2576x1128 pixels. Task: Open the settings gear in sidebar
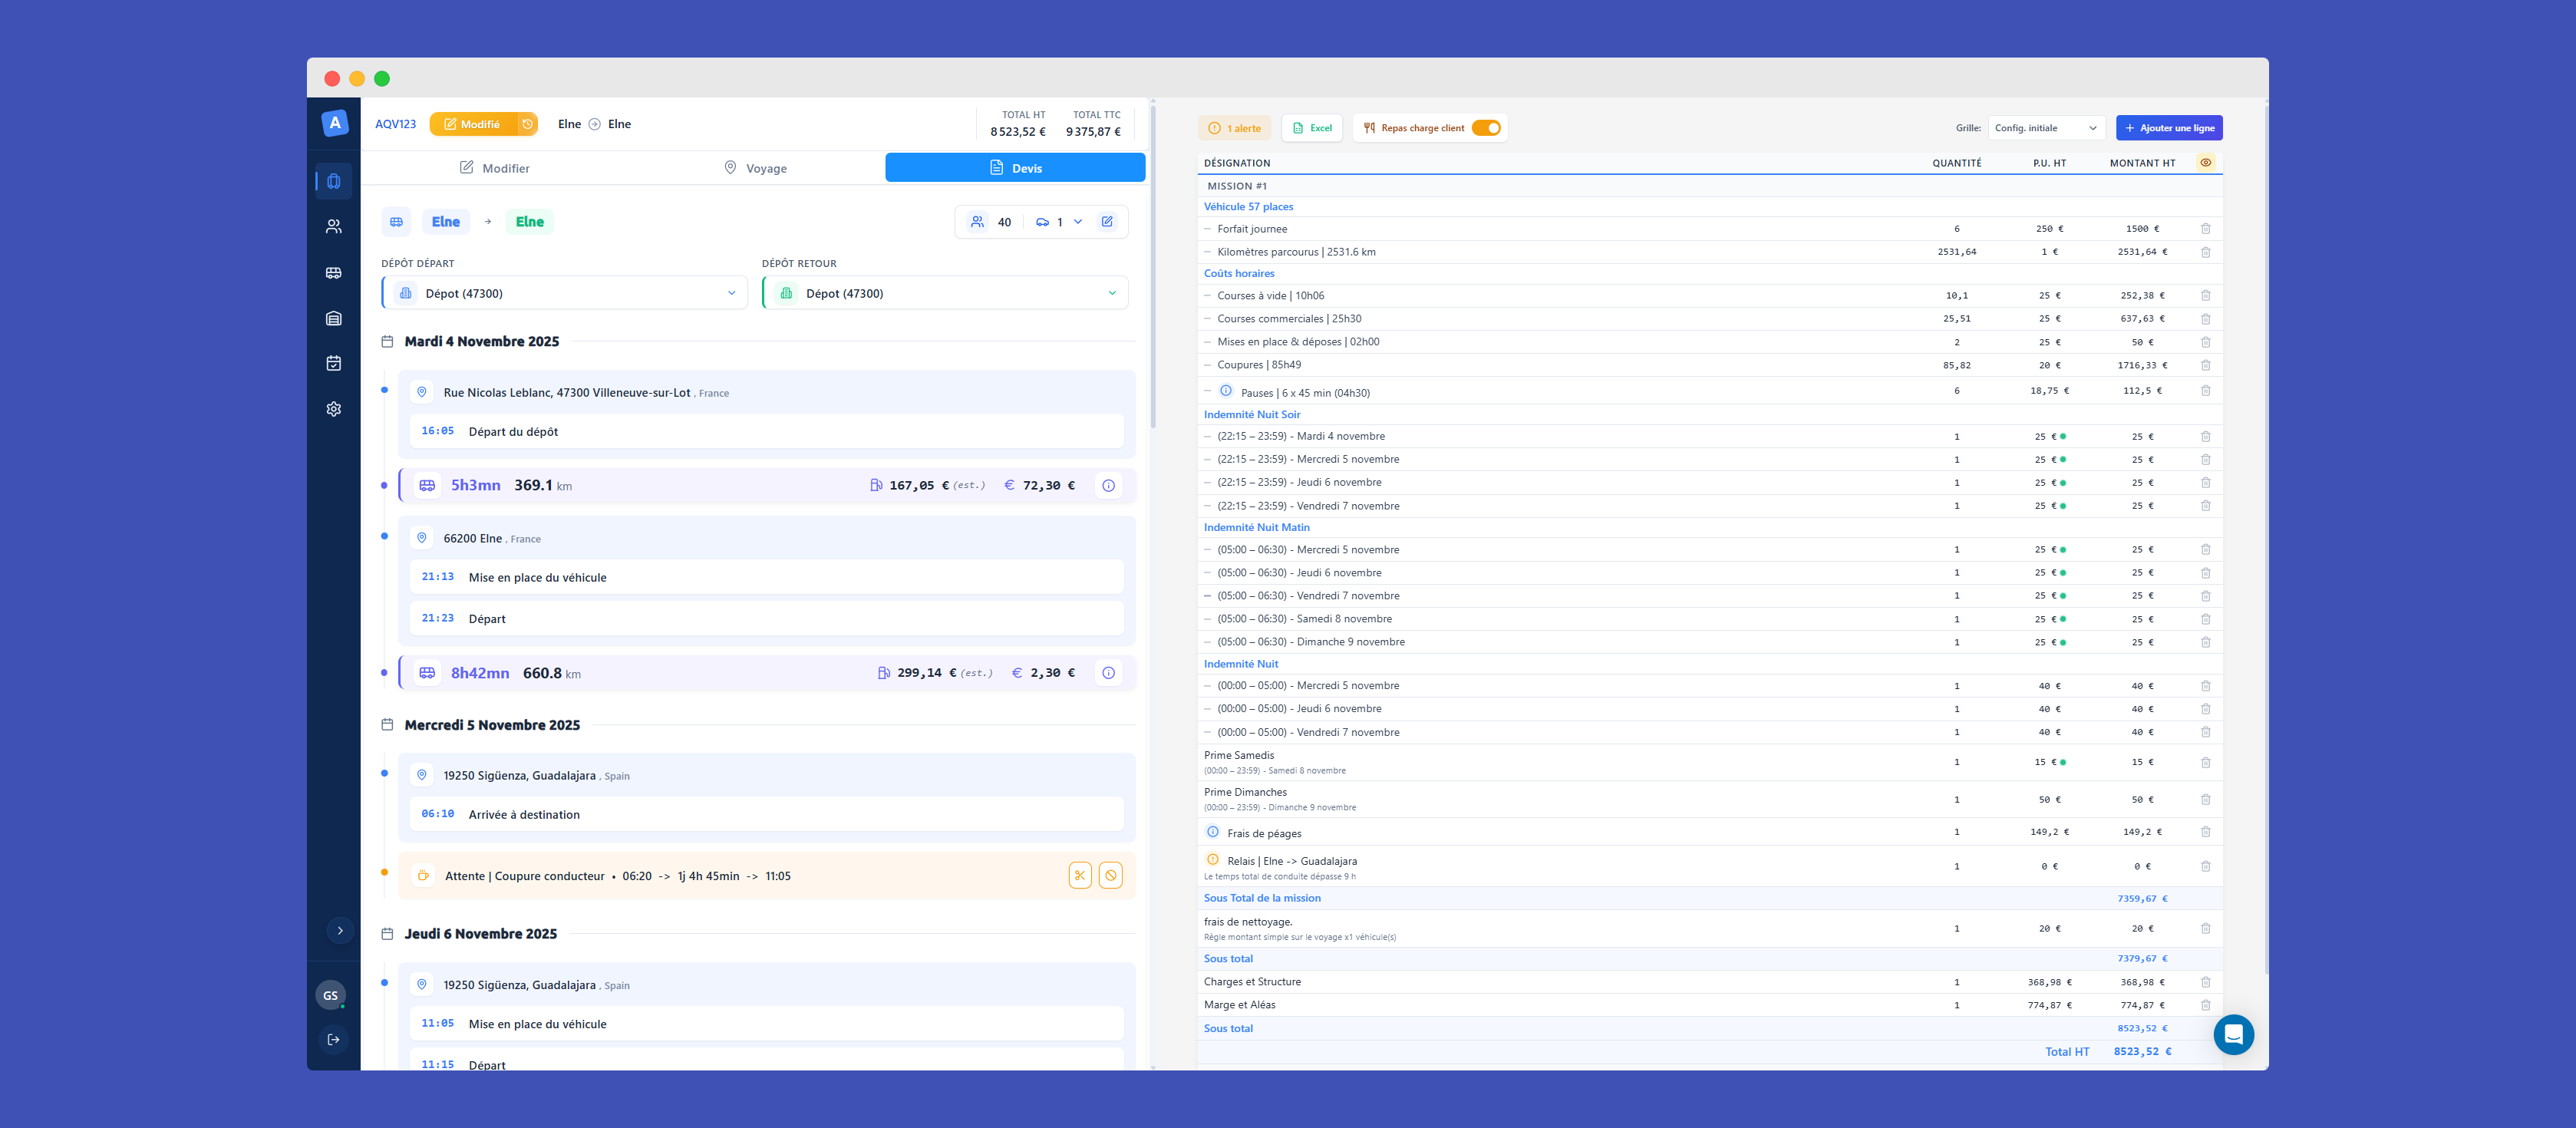334,409
